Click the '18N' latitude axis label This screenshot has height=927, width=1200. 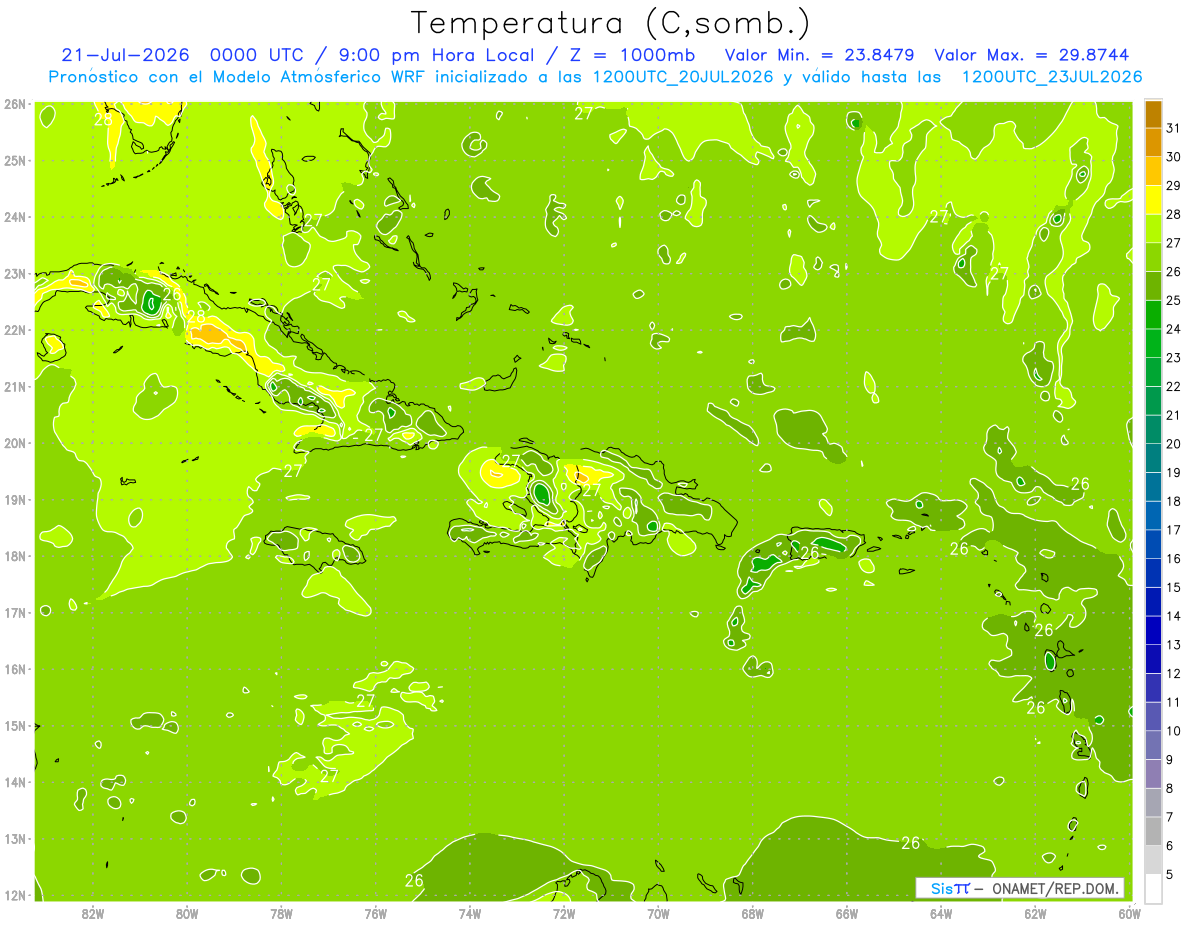[15, 556]
